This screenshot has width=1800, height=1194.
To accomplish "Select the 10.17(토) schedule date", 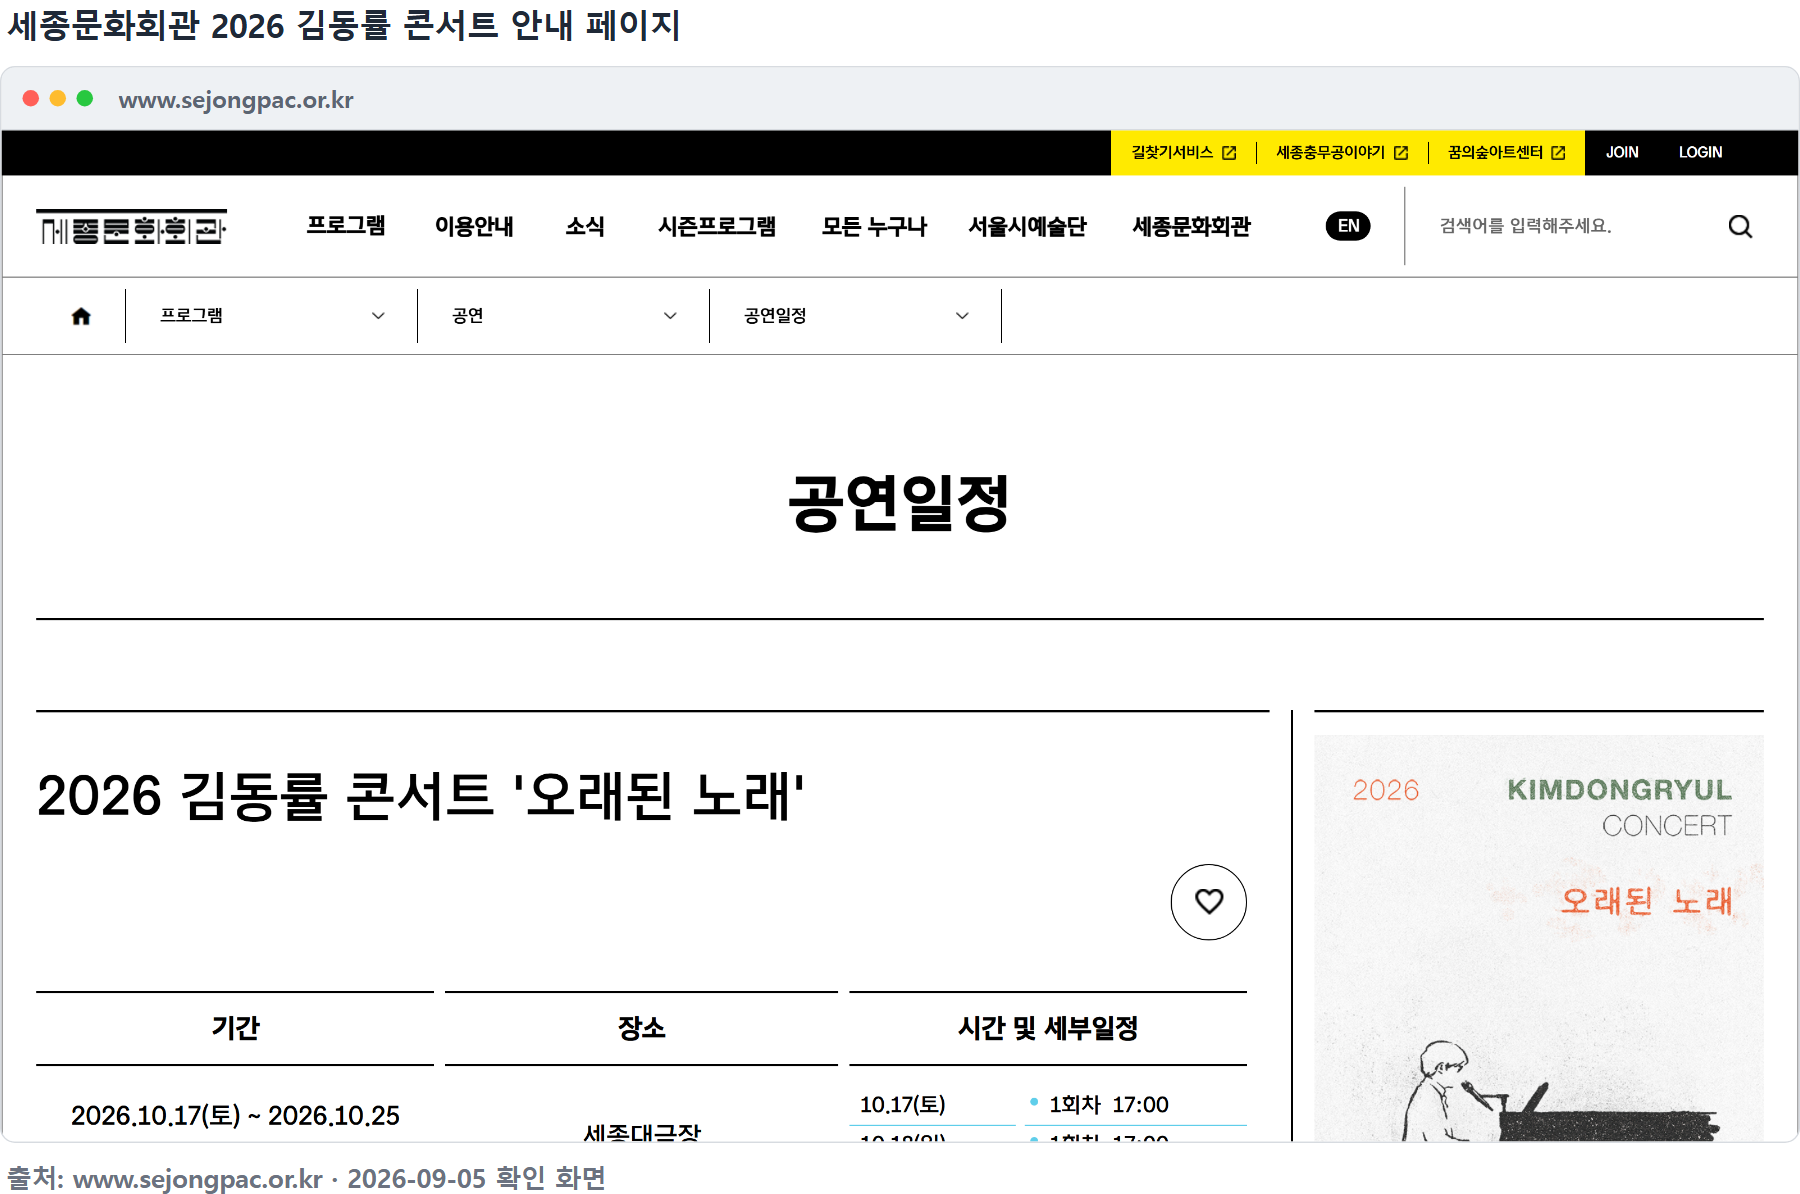I will click(902, 1104).
